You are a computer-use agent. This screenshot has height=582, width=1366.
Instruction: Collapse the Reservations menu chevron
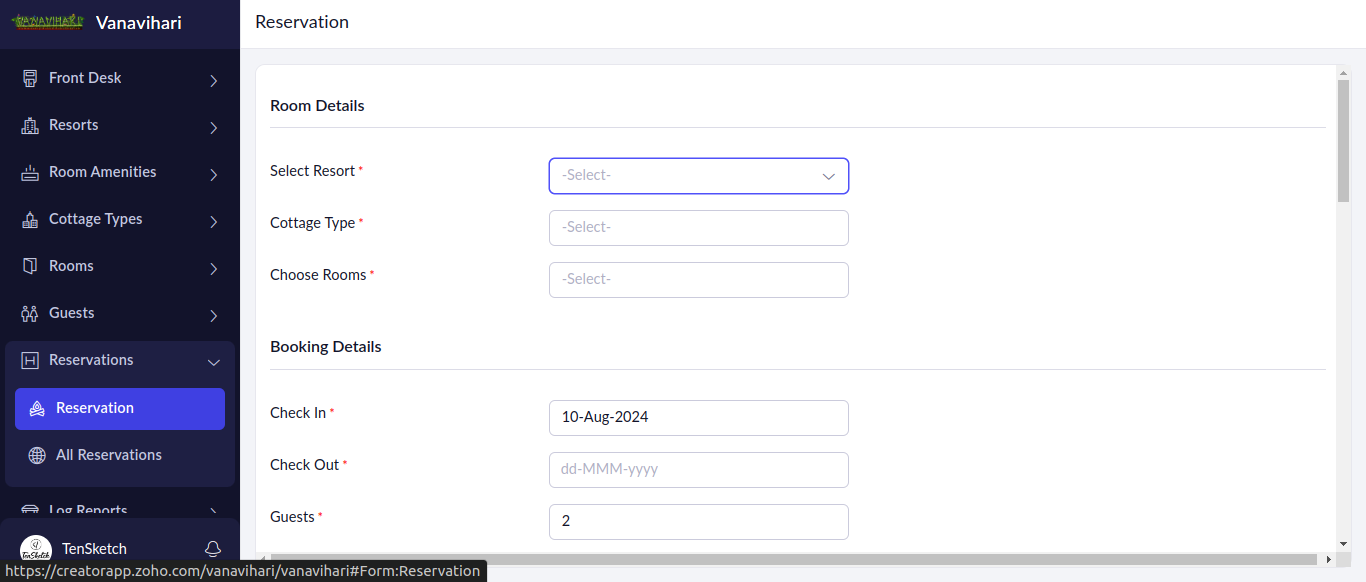click(x=213, y=362)
